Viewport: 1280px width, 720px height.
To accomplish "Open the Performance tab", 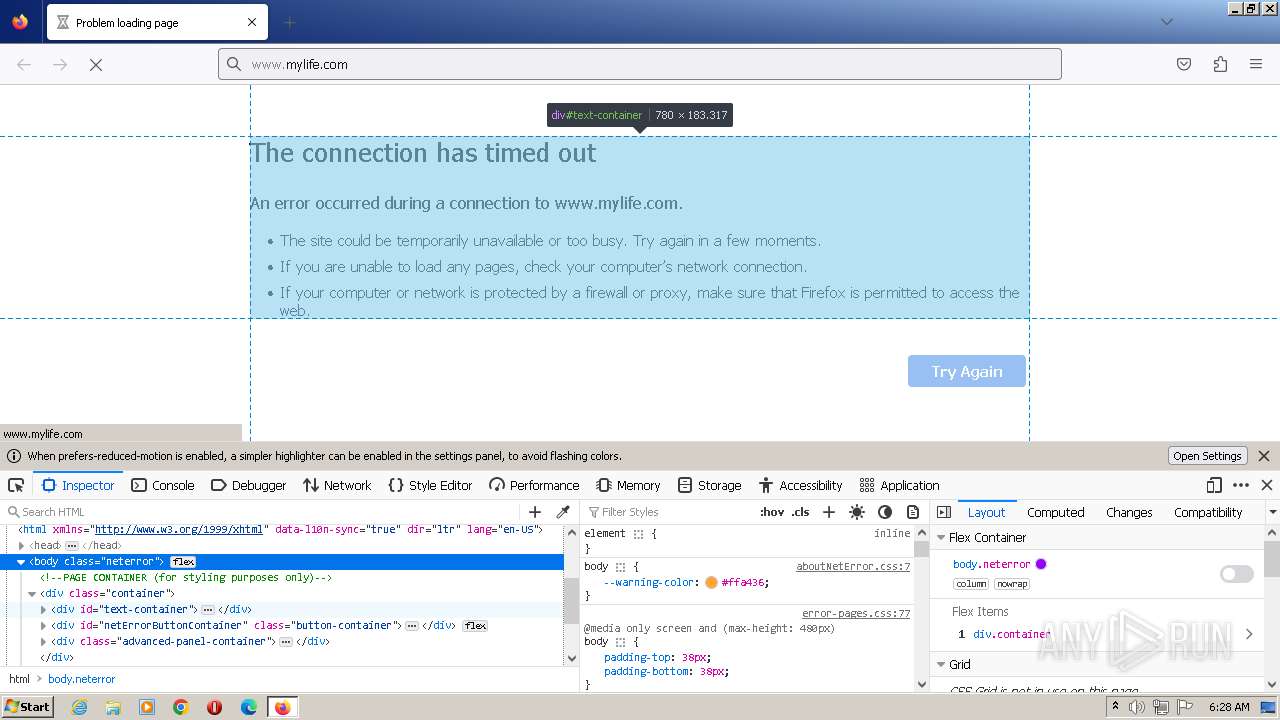I will (x=534, y=485).
